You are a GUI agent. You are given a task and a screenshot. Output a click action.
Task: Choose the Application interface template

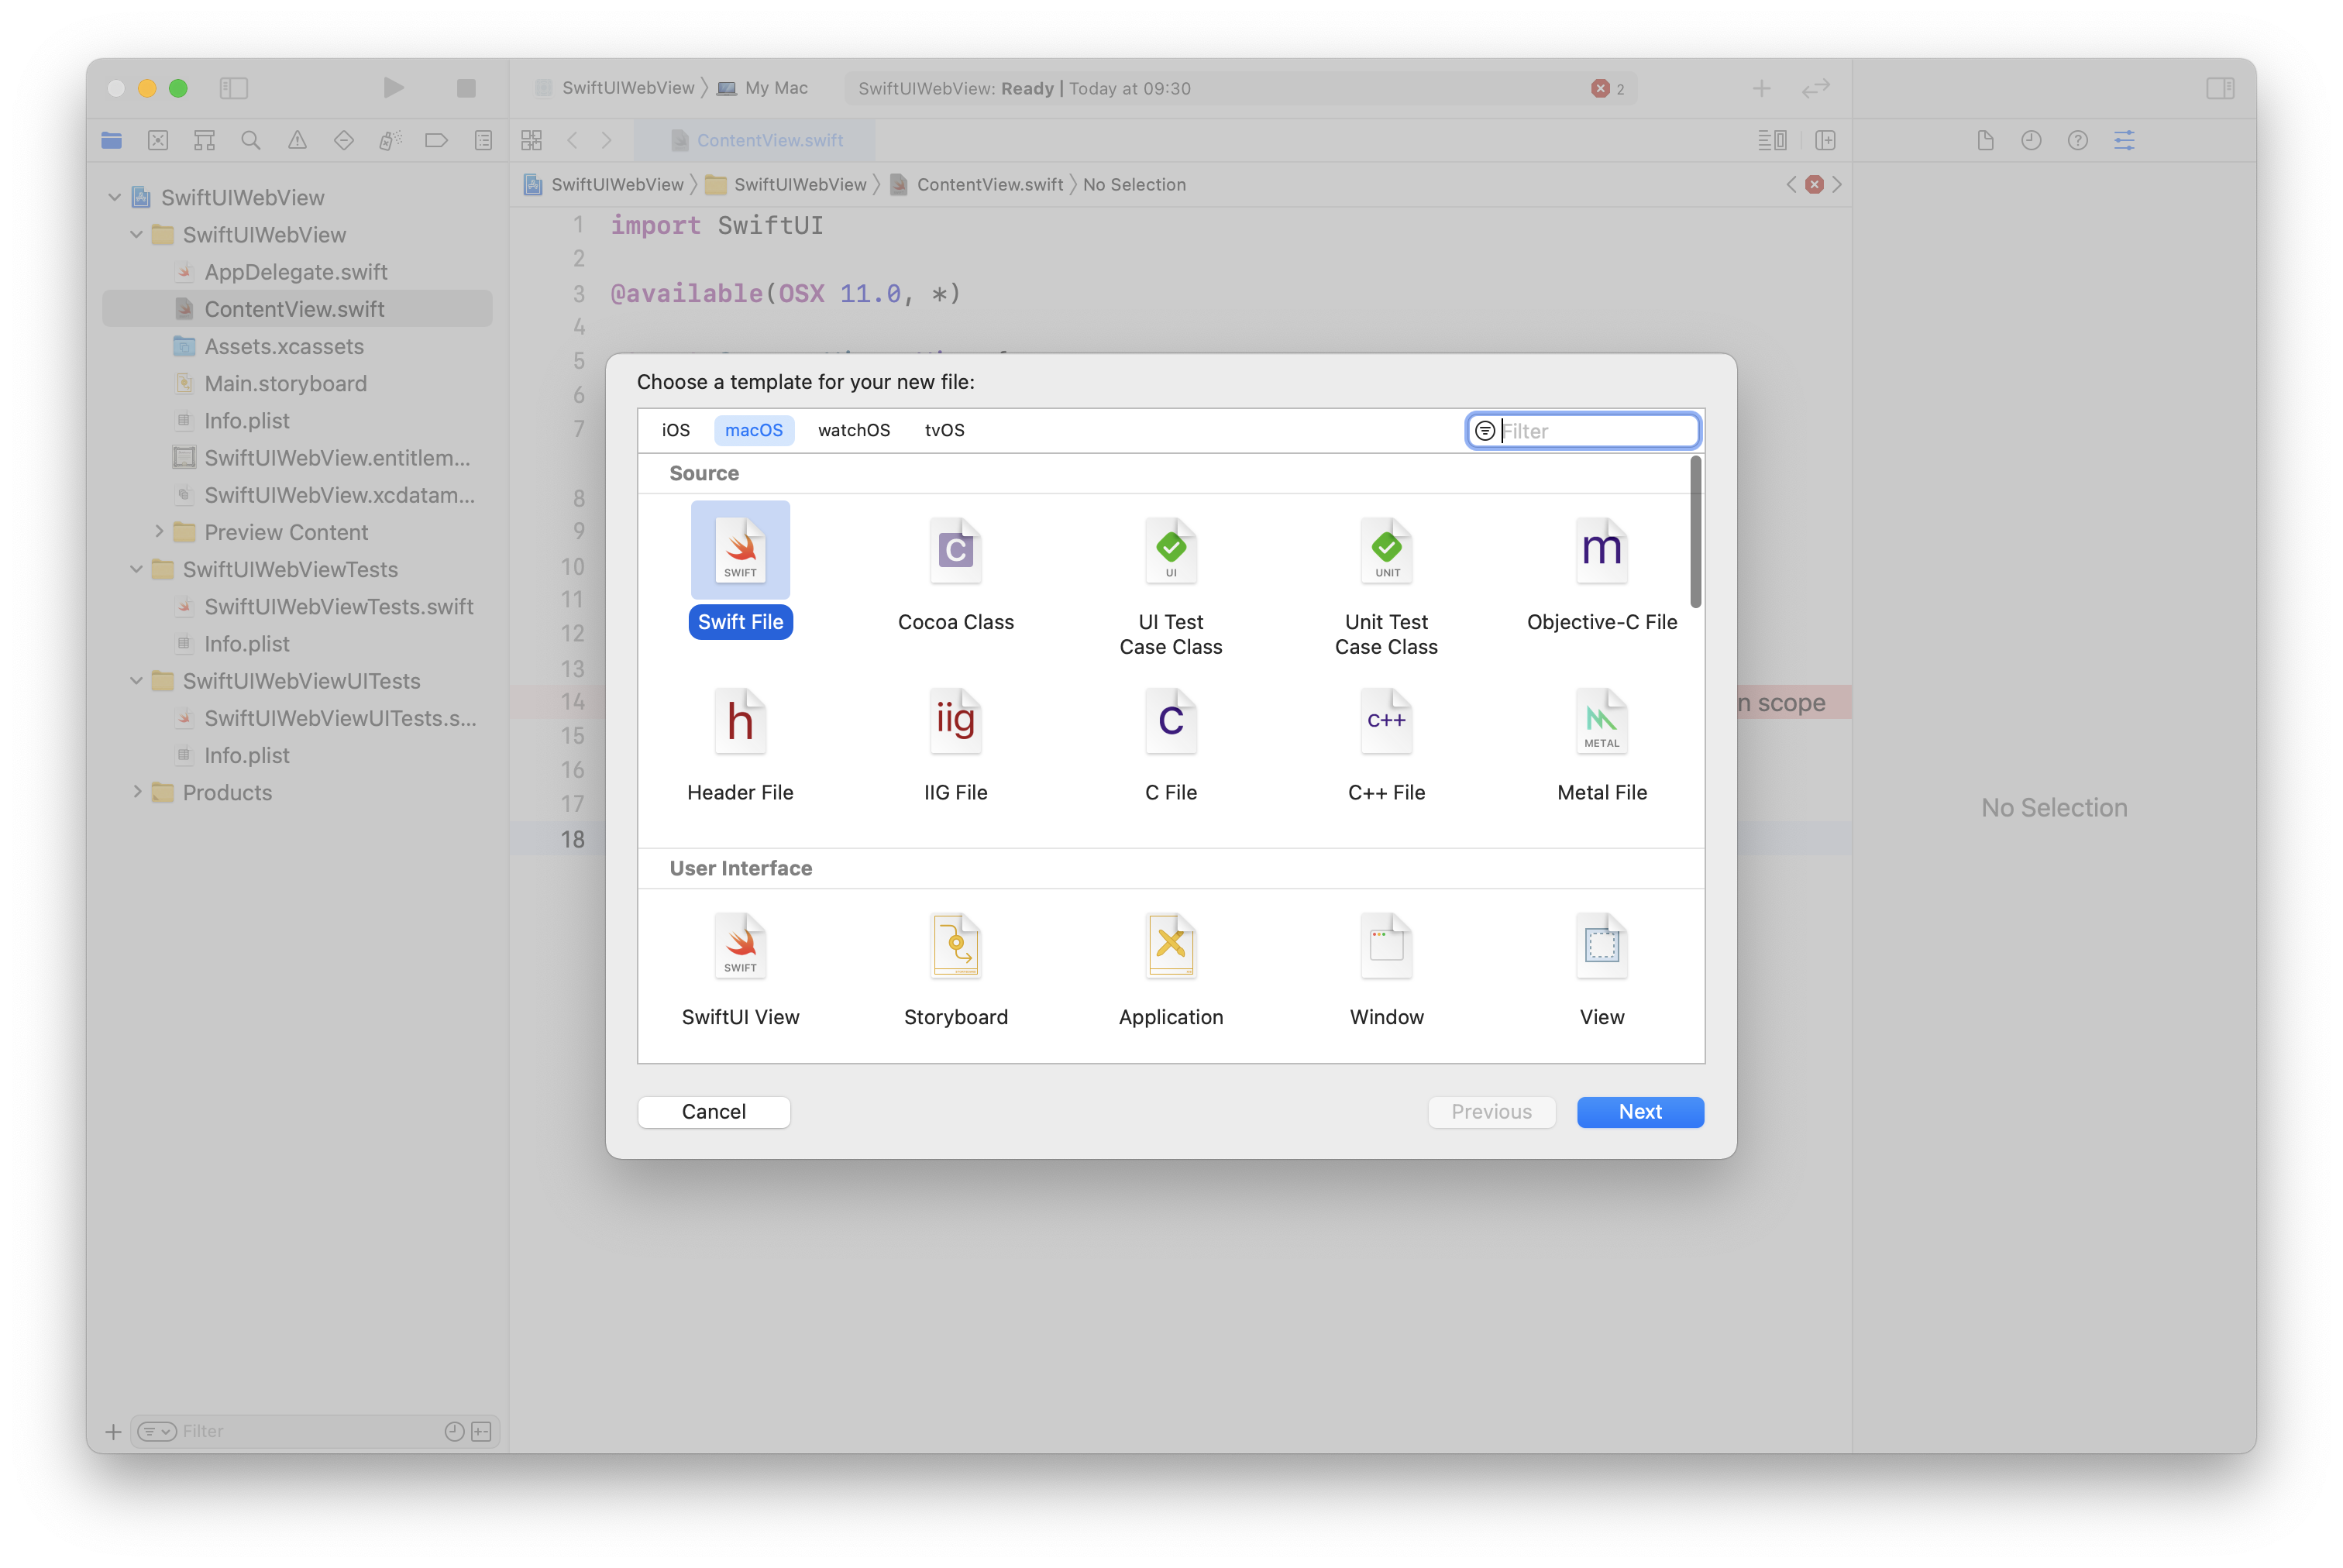pos(1171,970)
